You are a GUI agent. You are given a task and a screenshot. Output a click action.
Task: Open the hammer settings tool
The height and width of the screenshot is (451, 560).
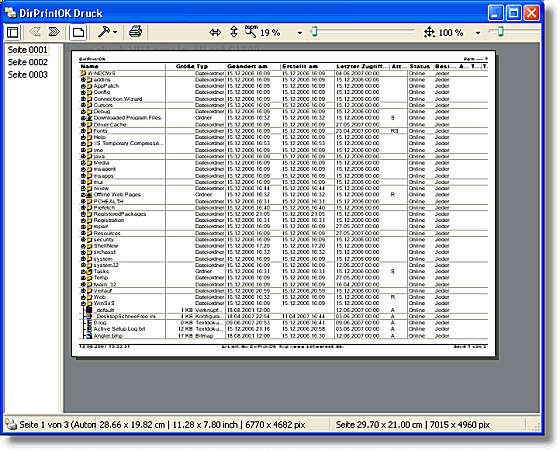click(x=103, y=32)
